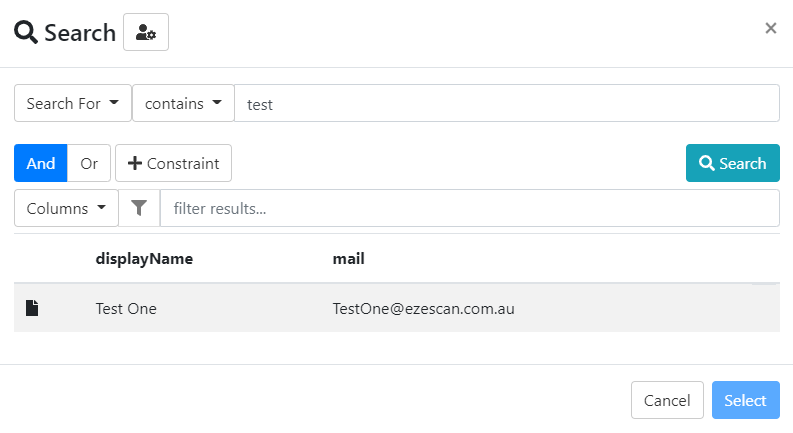Open the Search For dropdown
This screenshot has width=793, height=433.
point(73,103)
